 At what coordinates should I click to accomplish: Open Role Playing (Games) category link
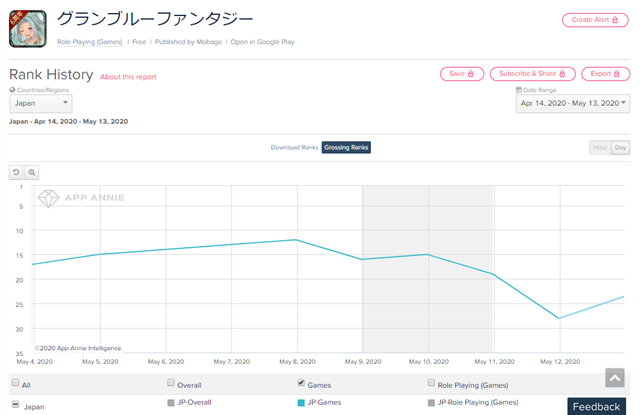(x=89, y=42)
